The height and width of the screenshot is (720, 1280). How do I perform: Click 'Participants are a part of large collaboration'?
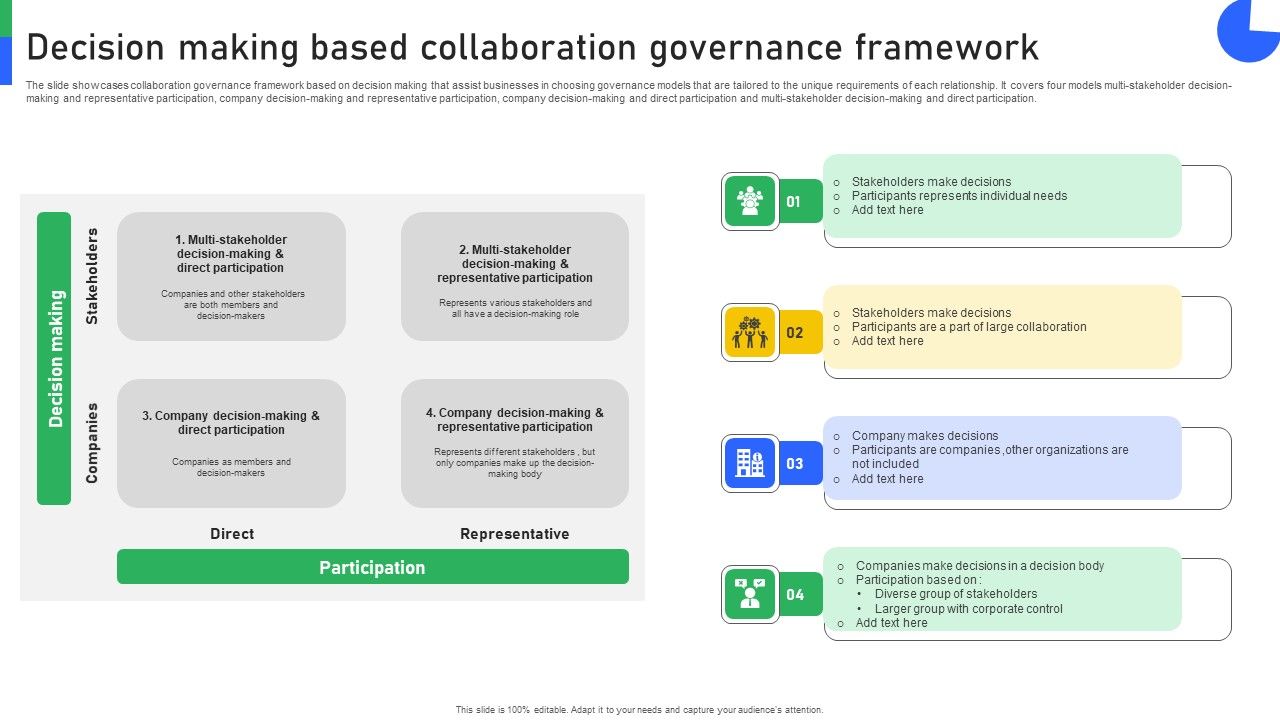click(969, 327)
